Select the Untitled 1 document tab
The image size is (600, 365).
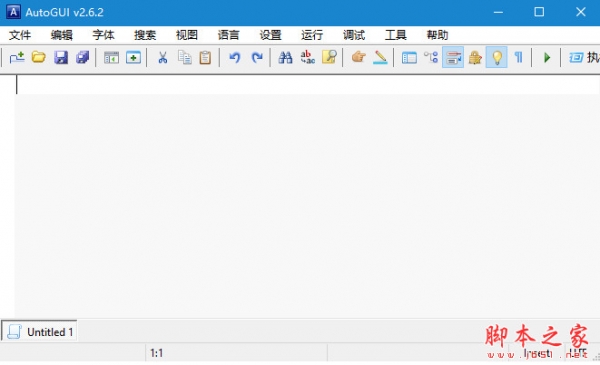point(40,331)
